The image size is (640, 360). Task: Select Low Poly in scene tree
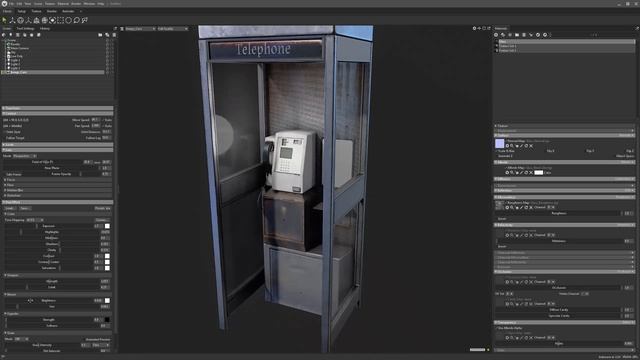coord(17,56)
